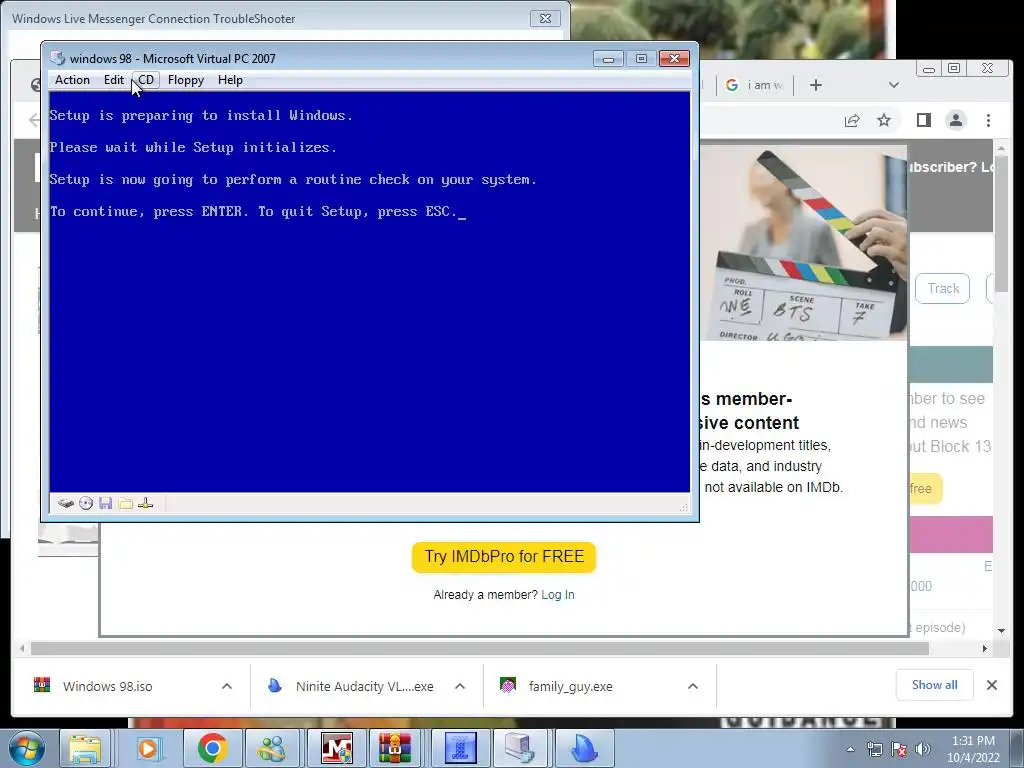1024x768 pixels.
Task: Click the Log In link
Action: 558,595
